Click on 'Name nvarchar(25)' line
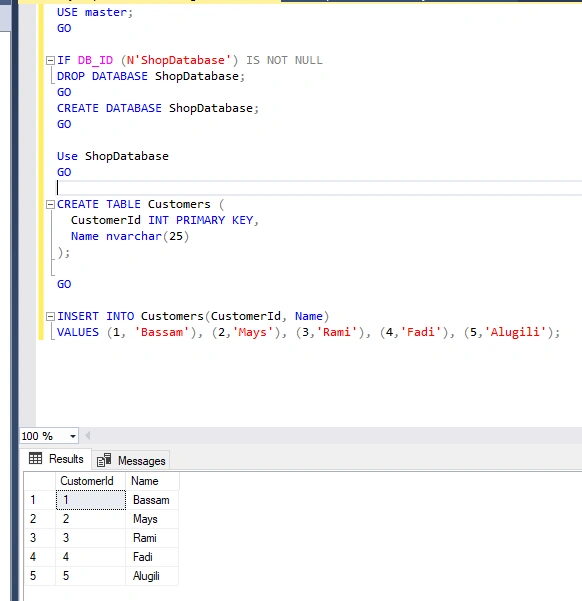Screen dimensions: 582x601 [130, 236]
